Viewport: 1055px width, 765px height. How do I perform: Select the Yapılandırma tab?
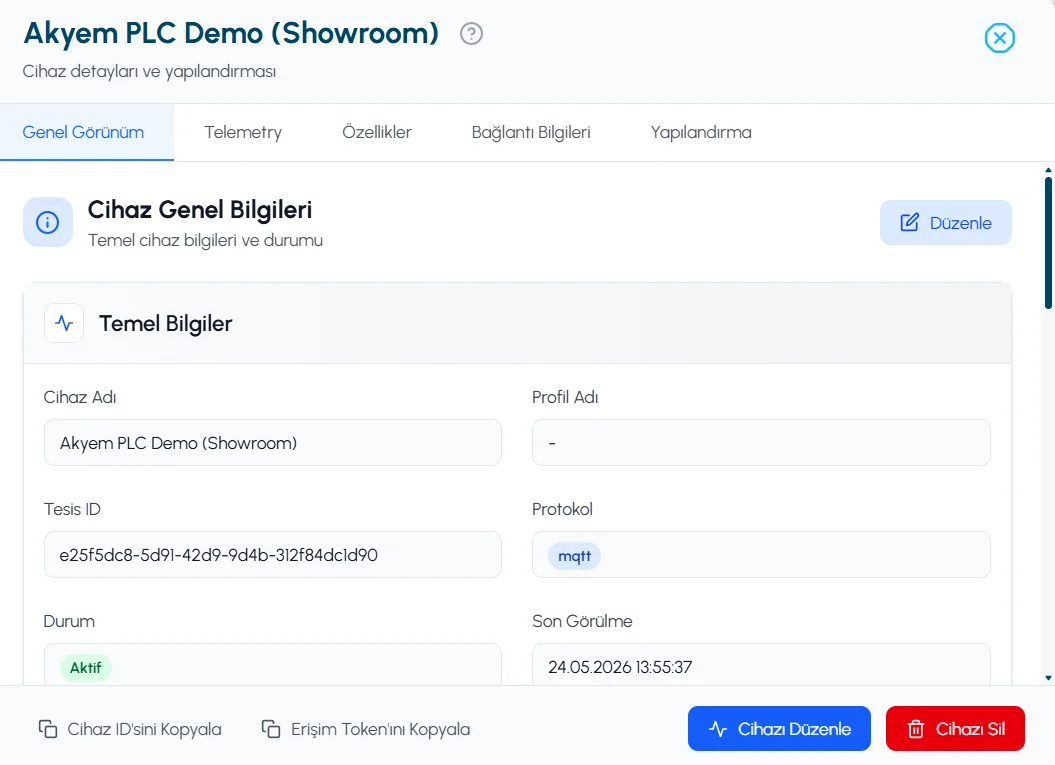click(700, 132)
